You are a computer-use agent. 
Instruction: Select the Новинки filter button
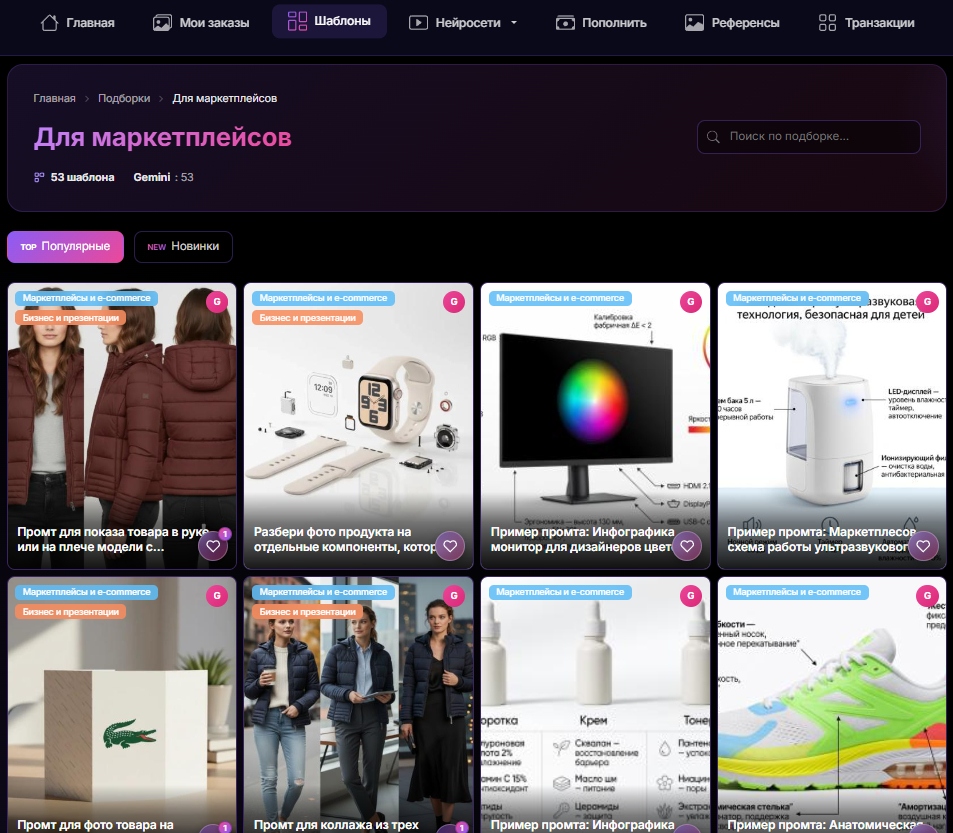(183, 247)
